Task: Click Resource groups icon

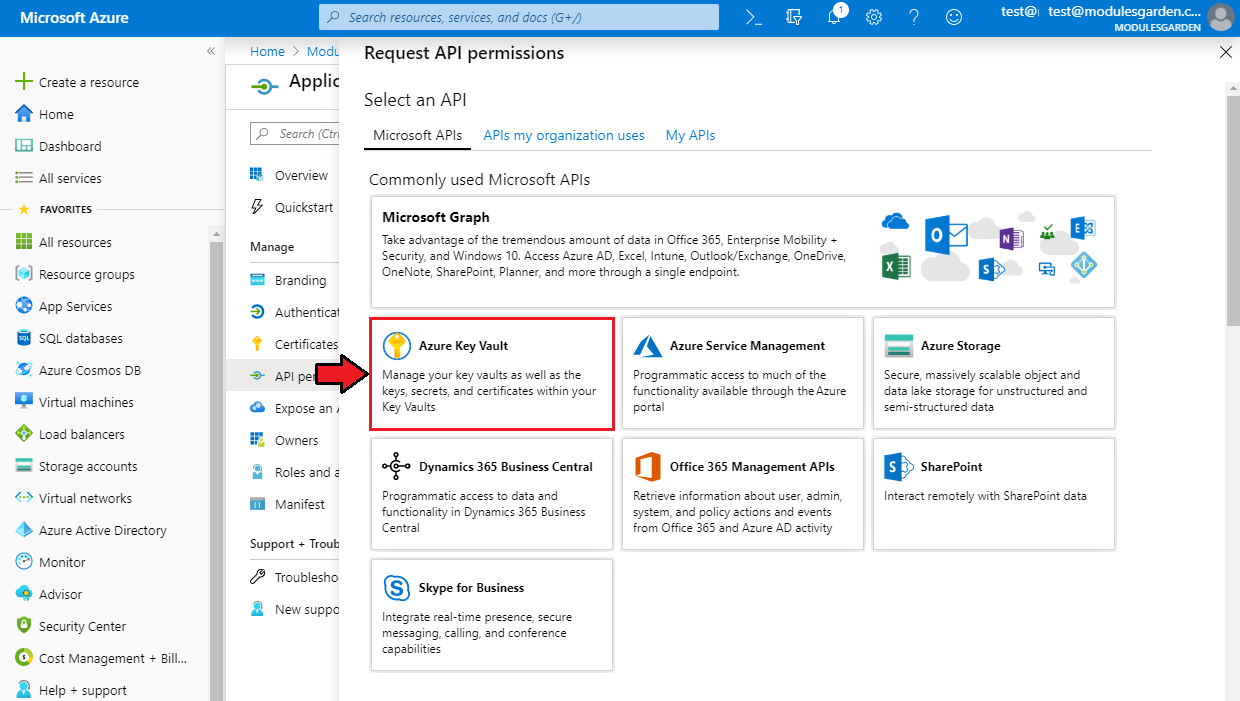Action: pyautogui.click(x=24, y=274)
